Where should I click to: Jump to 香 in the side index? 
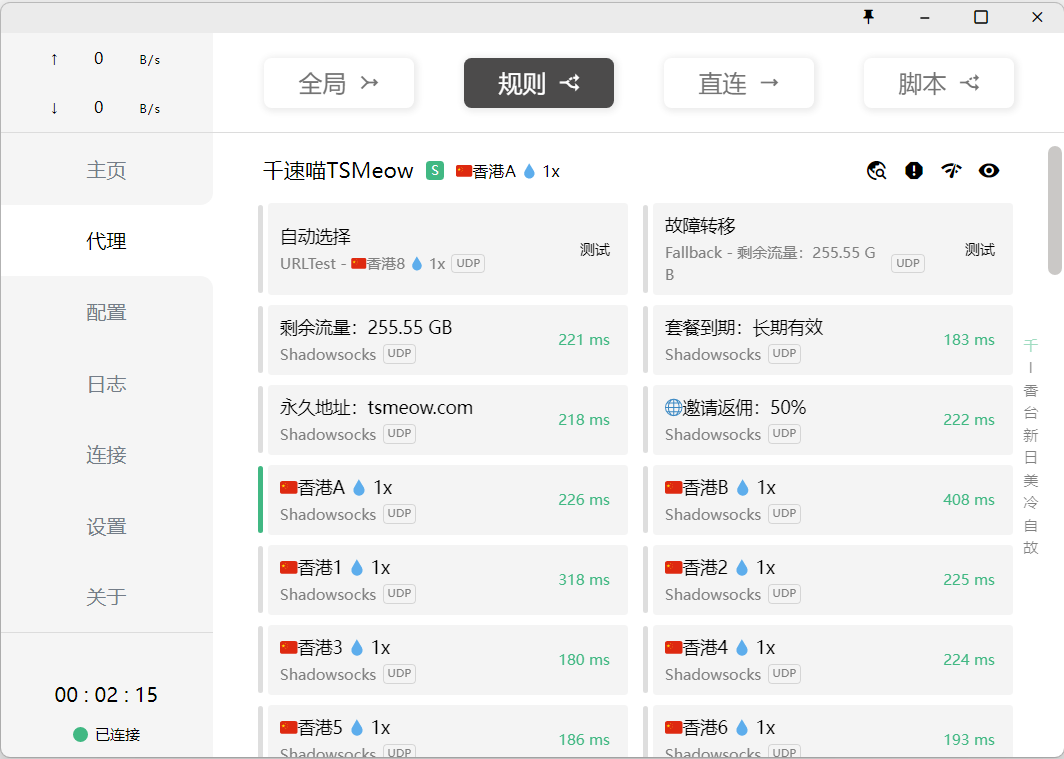1031,391
